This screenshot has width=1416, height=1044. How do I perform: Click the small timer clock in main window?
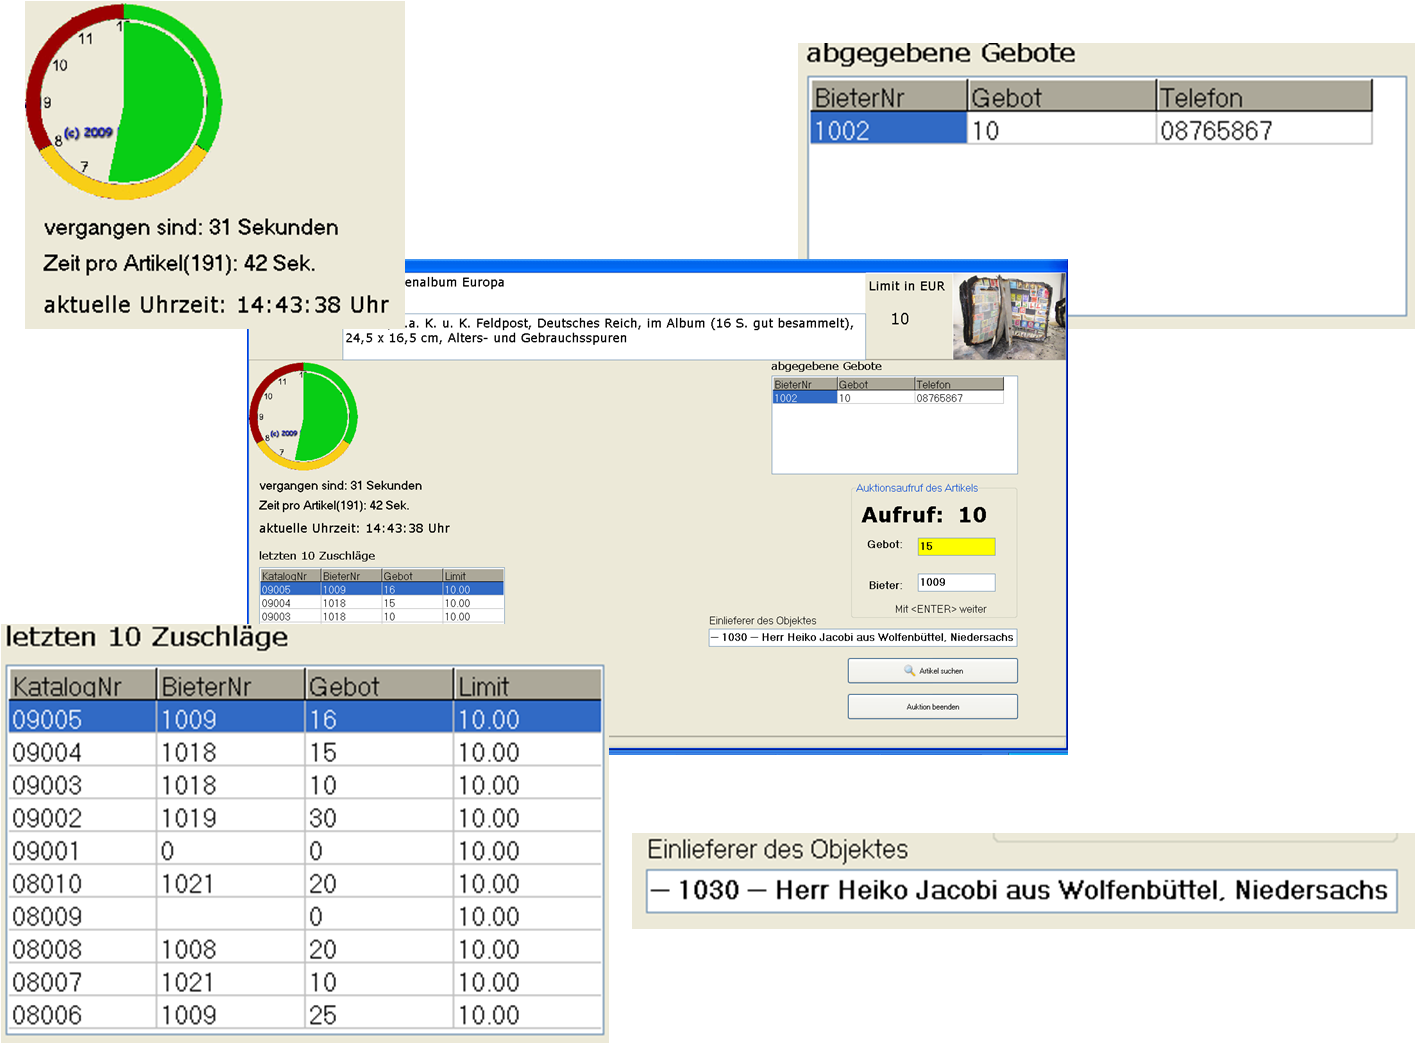[x=303, y=416]
